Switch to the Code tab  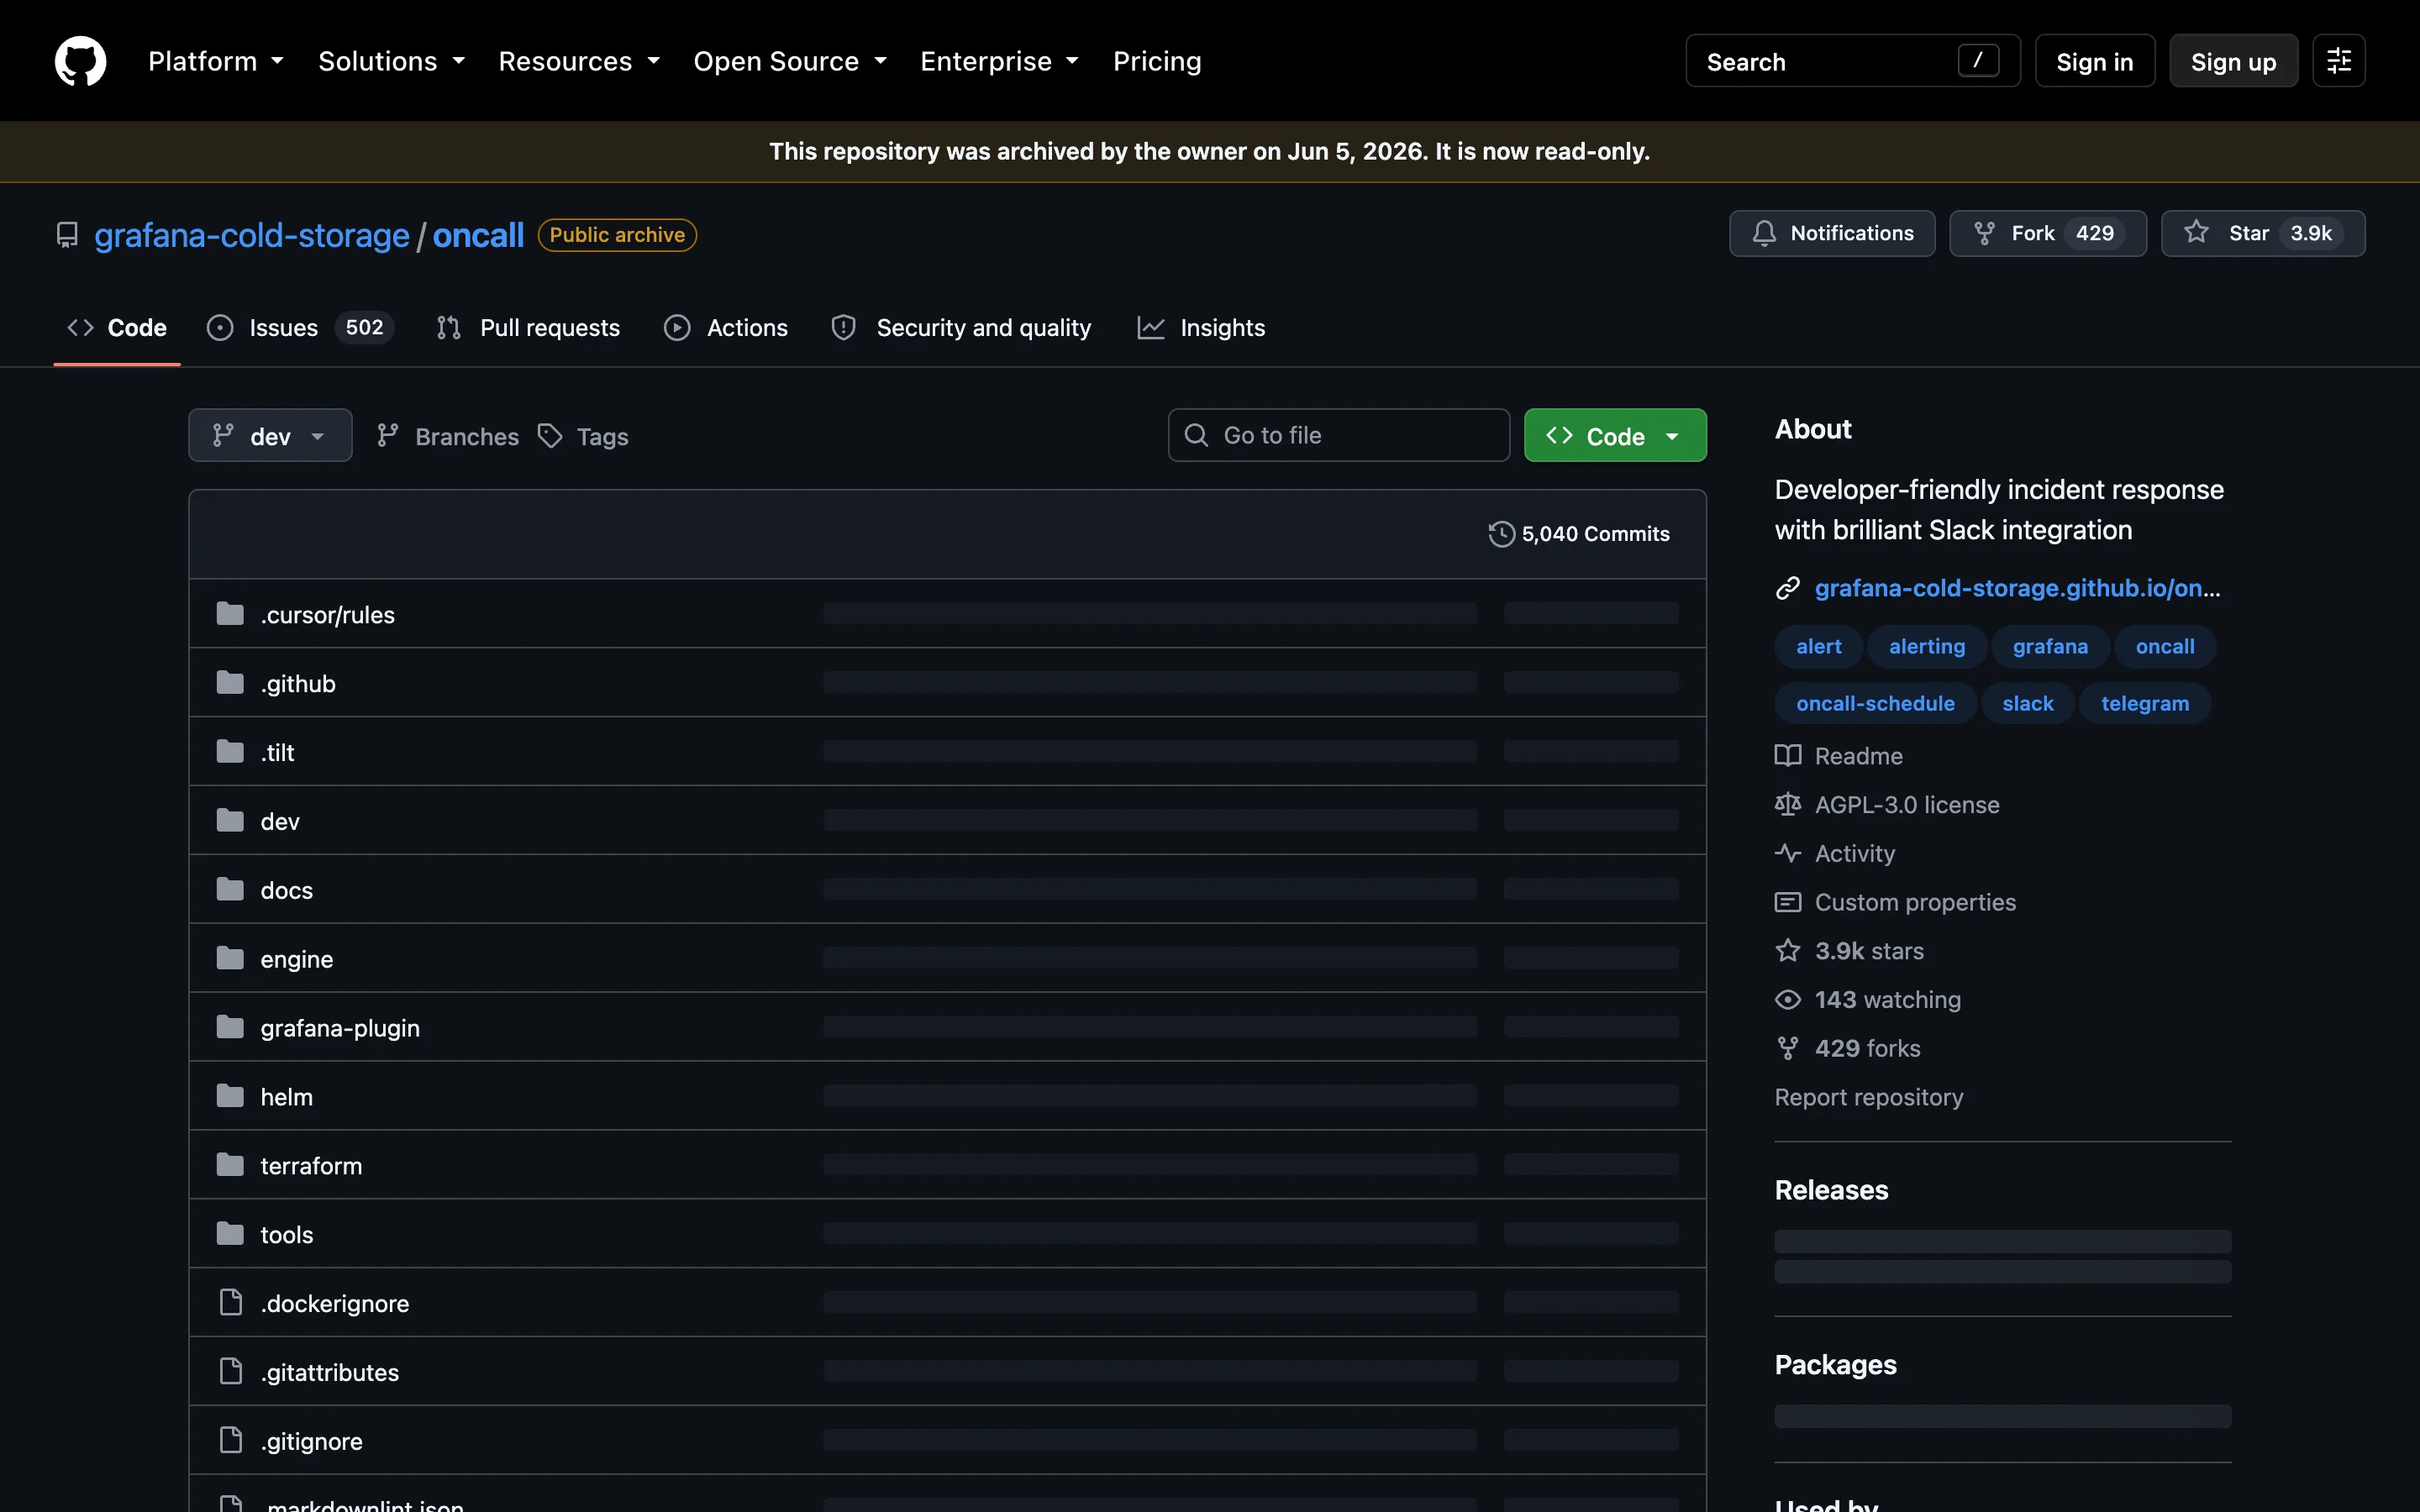(x=117, y=328)
